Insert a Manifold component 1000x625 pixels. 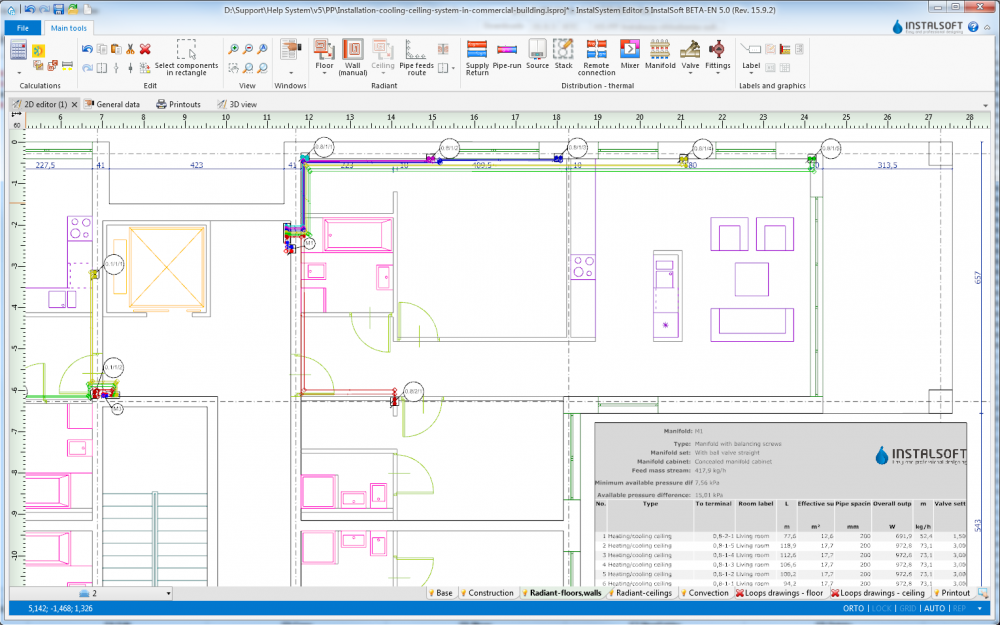click(660, 55)
